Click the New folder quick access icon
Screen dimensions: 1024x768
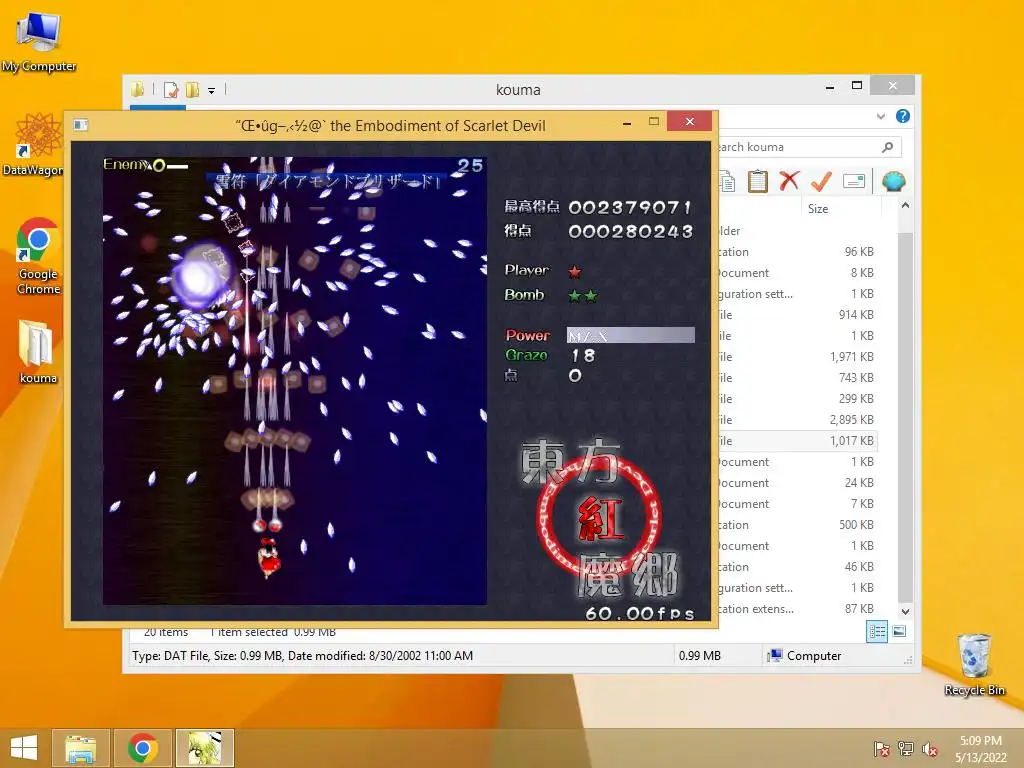tap(193, 89)
